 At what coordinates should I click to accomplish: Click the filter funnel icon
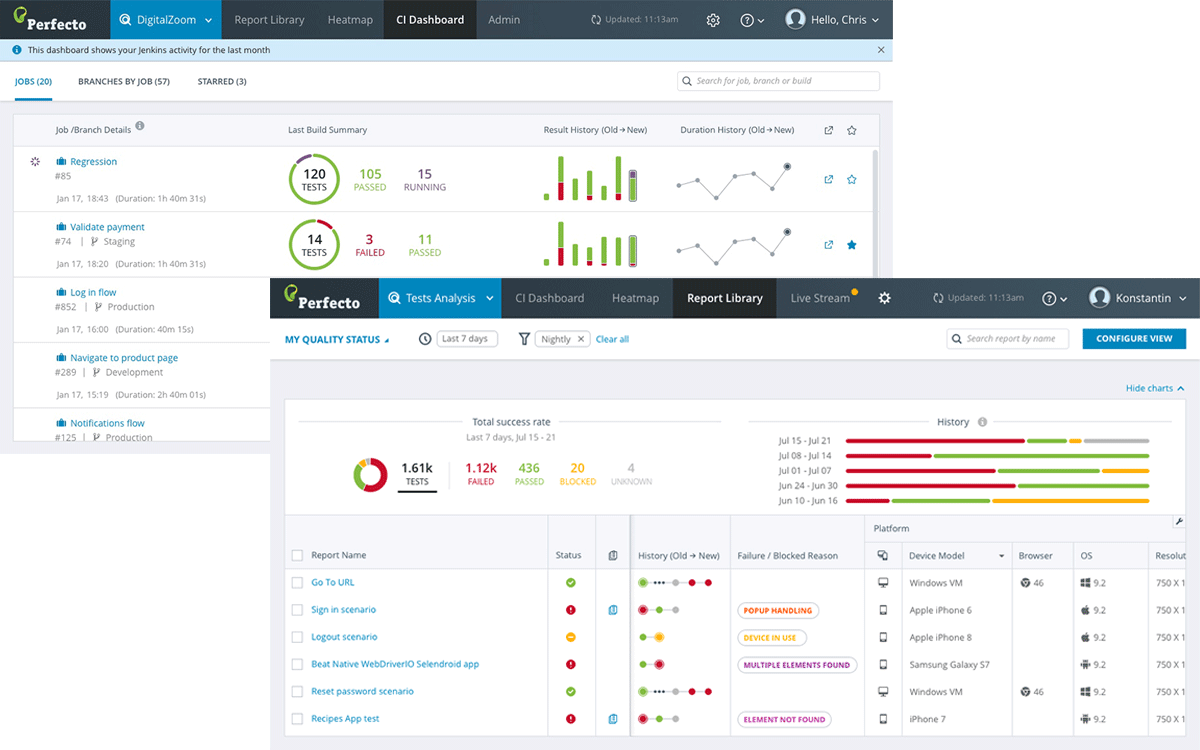(x=524, y=339)
